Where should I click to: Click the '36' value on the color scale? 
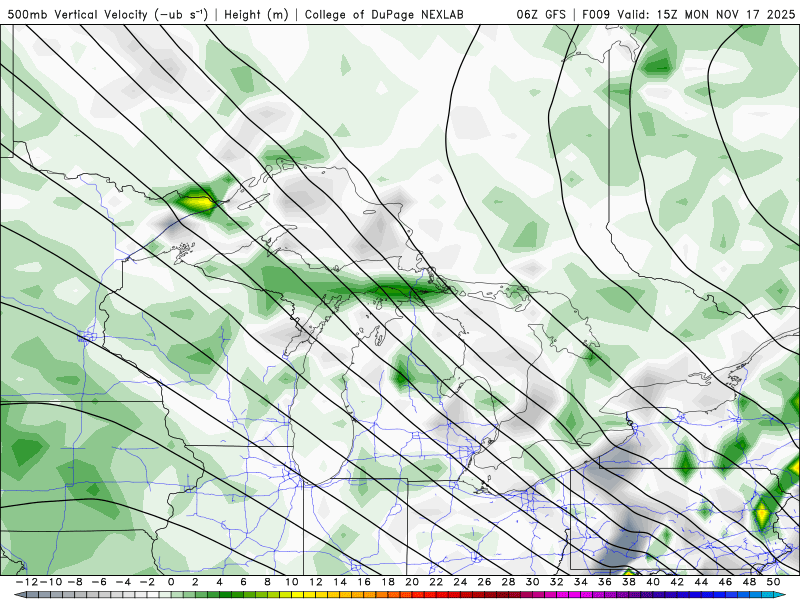tap(605, 582)
